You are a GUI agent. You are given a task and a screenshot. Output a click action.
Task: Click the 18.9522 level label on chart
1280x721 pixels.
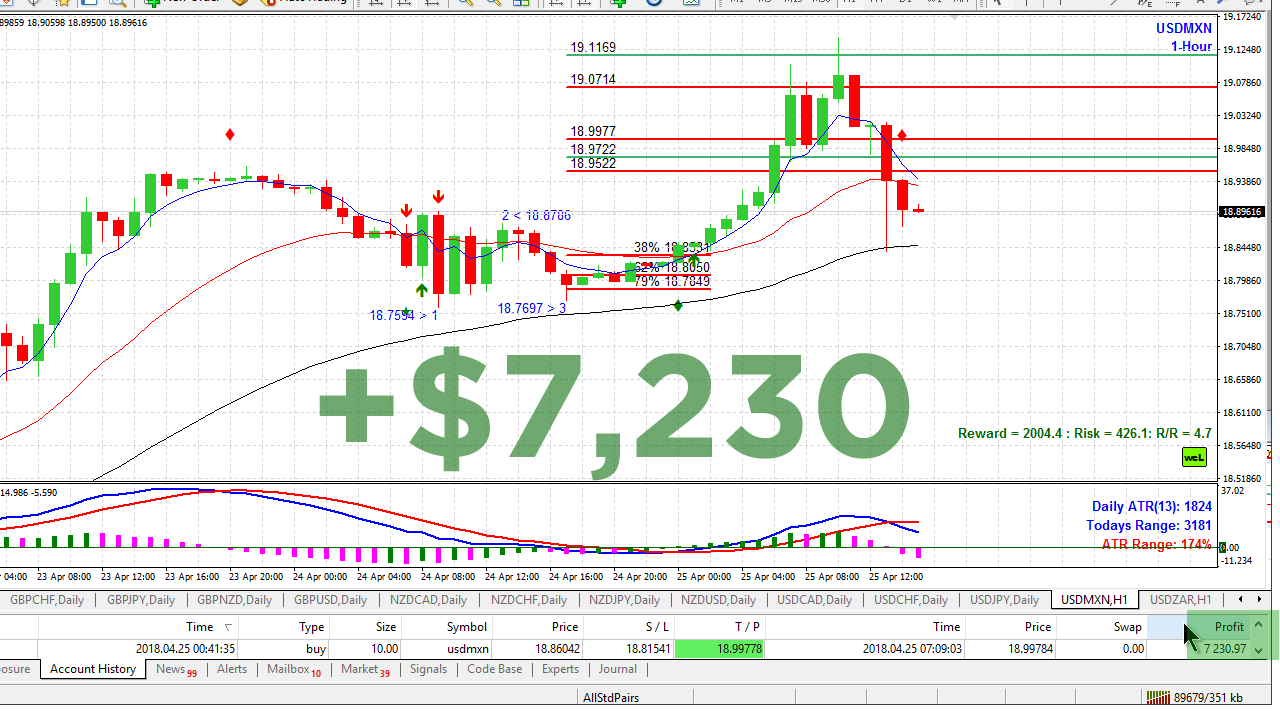(593, 163)
